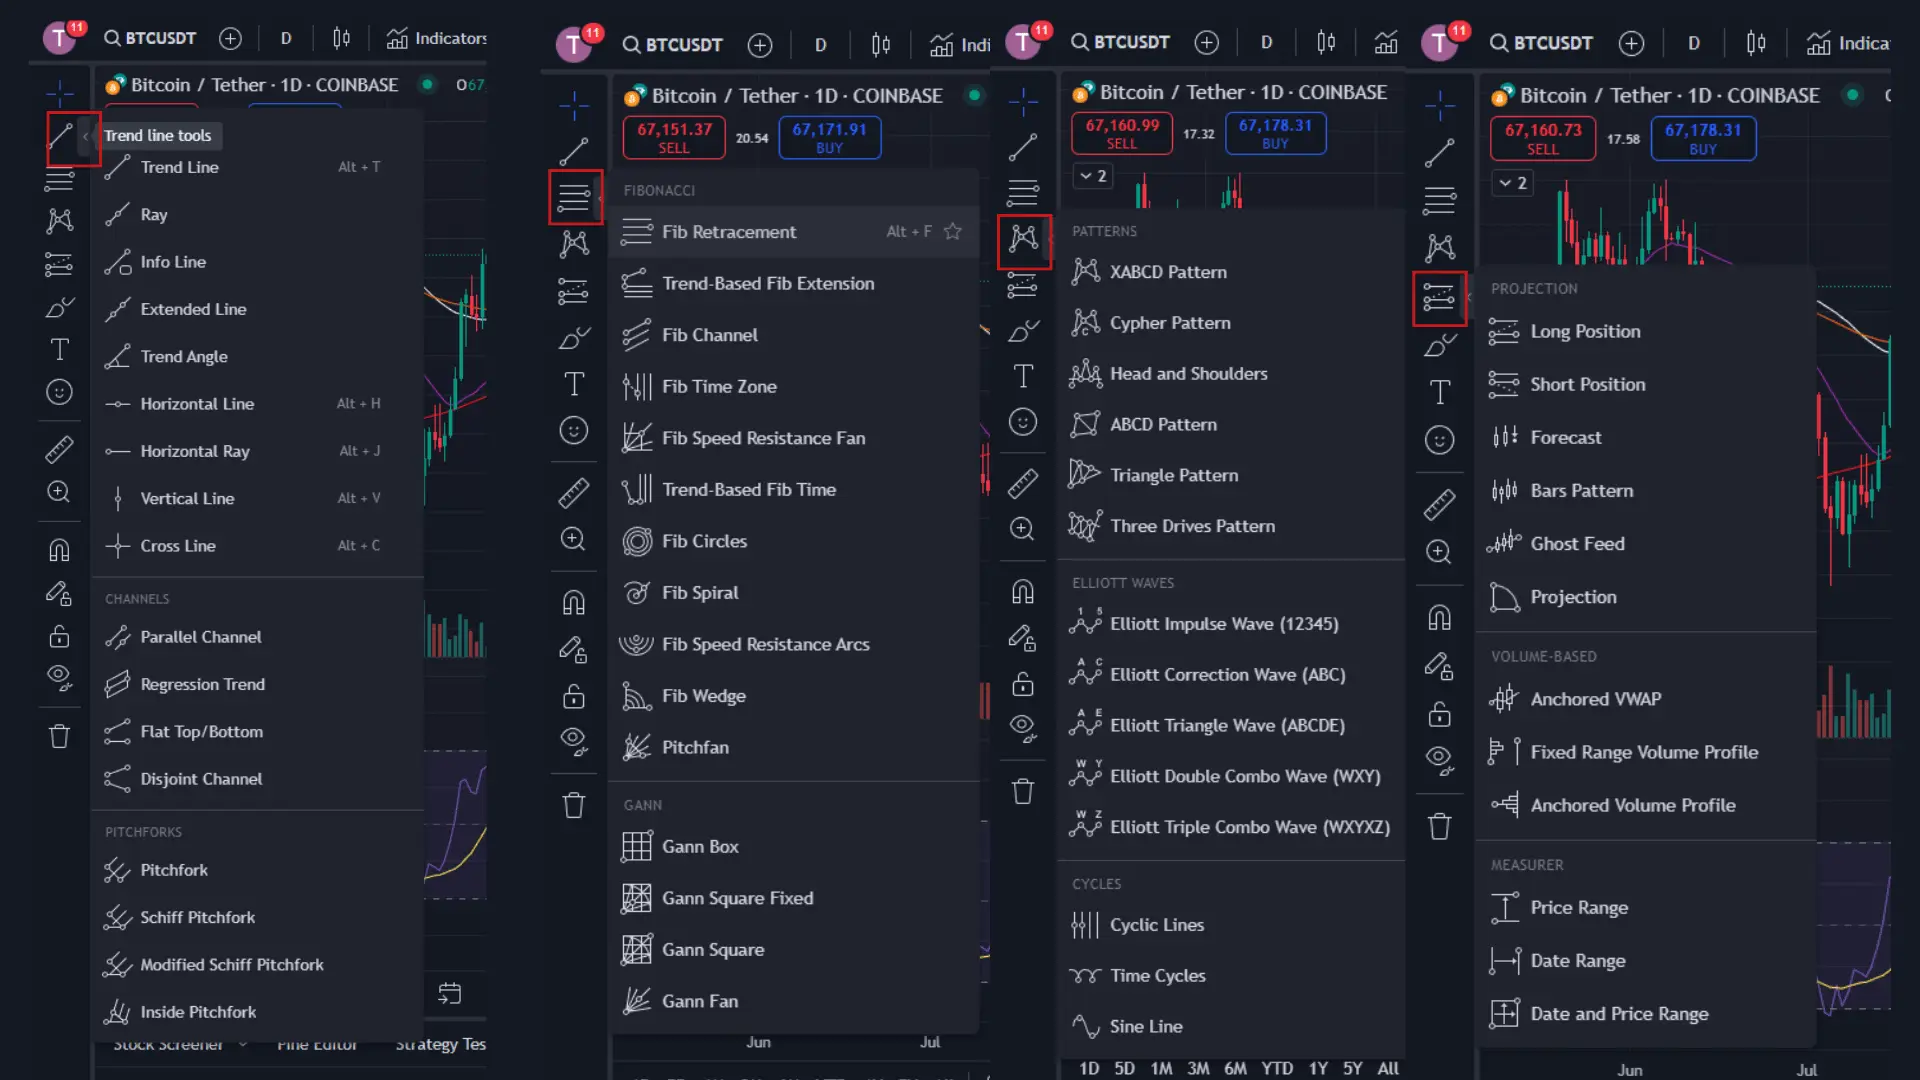Select Parallel Channel in the Channels section
Viewport: 1920px width, 1080px height.
tap(258, 637)
